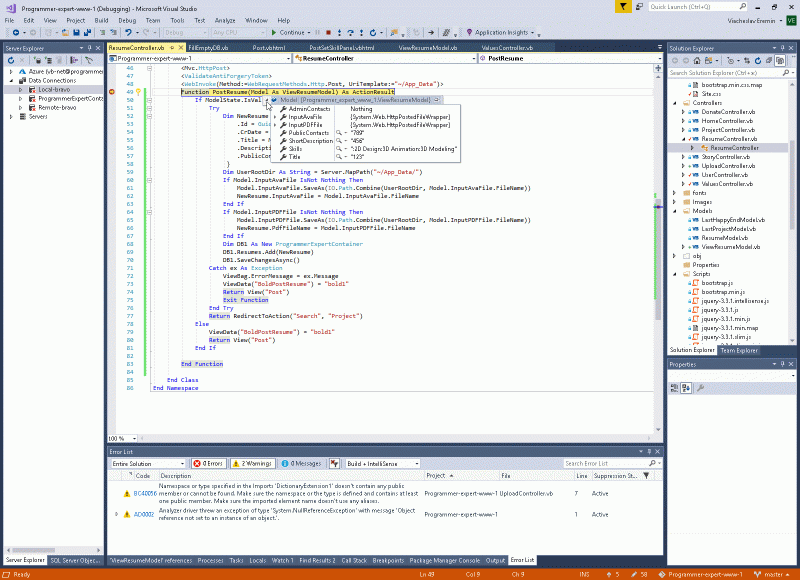Click the search magnifier in Error List

pos(653,463)
